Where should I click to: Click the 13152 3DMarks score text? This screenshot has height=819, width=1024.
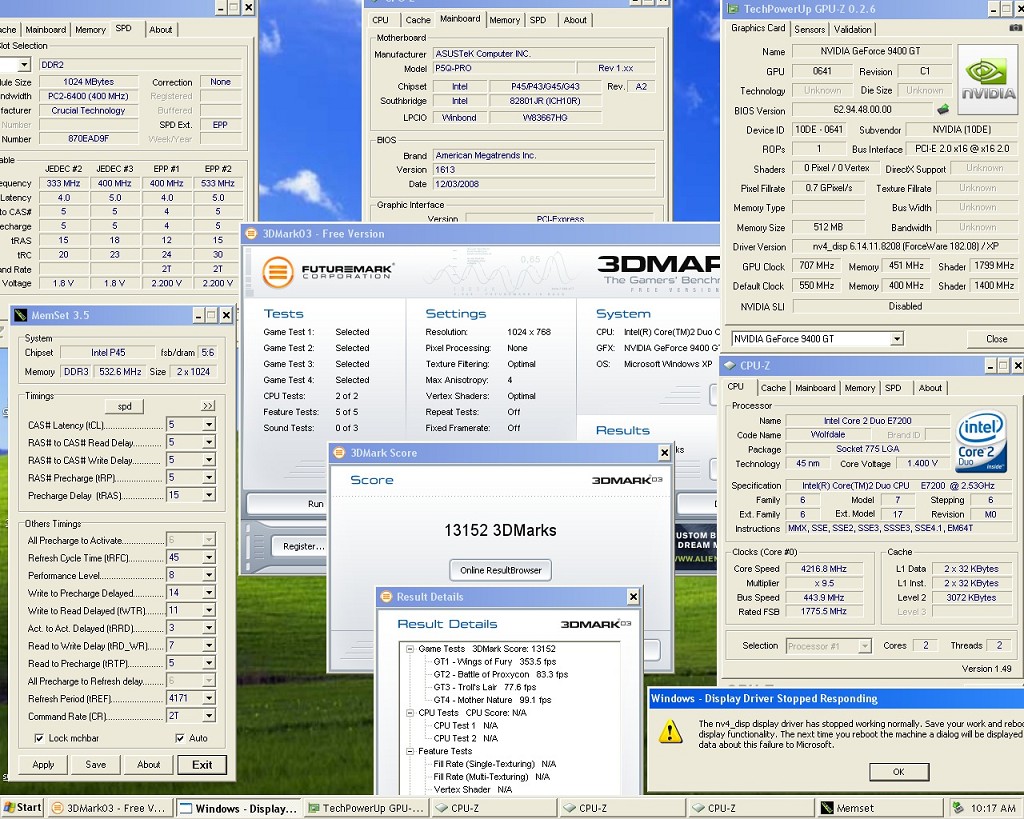coord(500,530)
